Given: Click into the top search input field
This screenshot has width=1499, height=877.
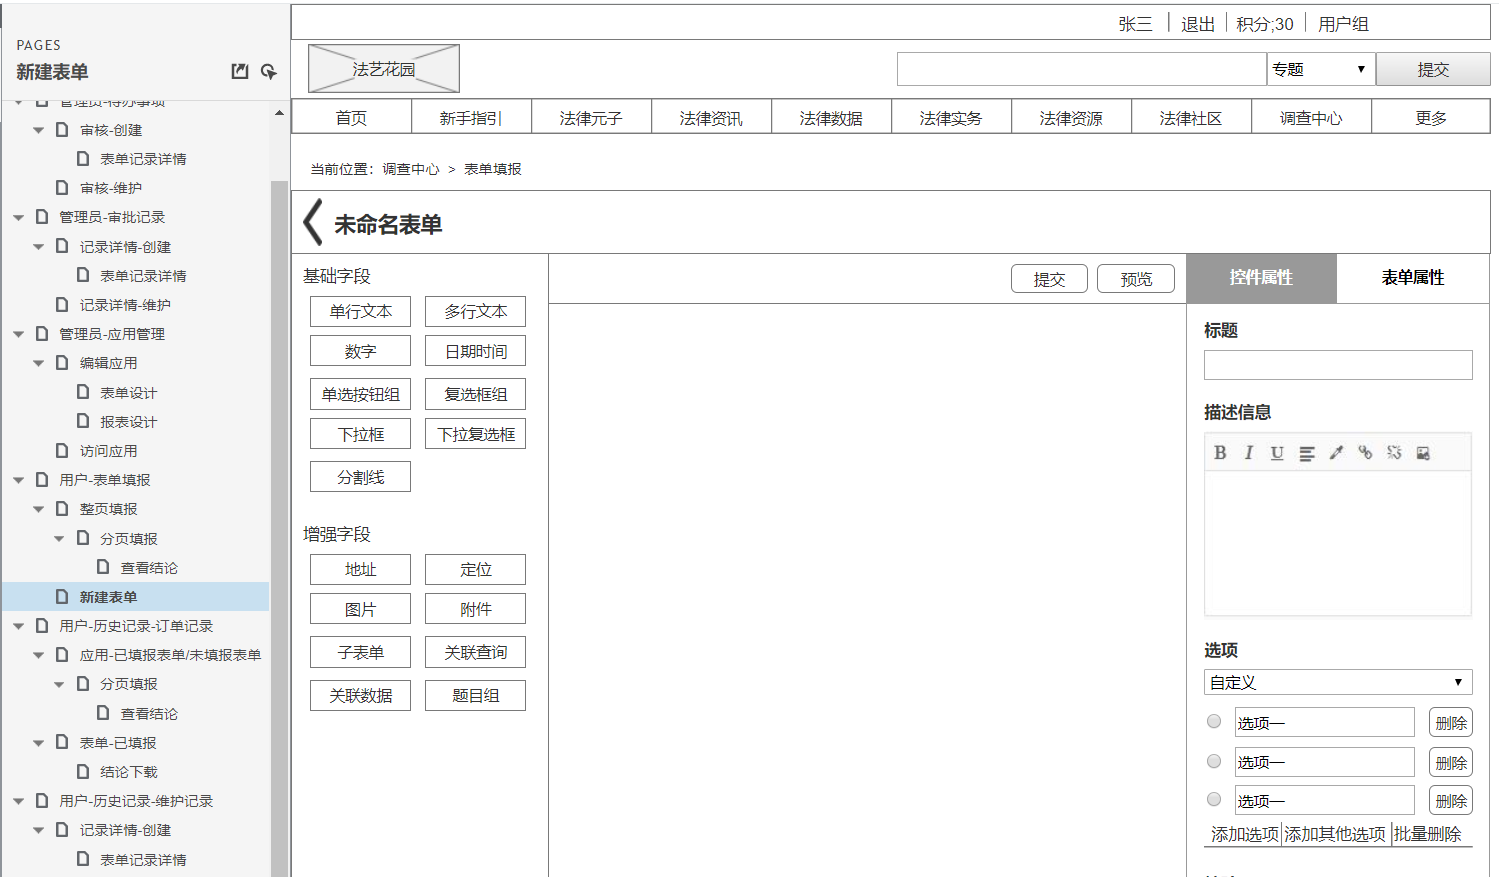Looking at the screenshot, I should [1082, 69].
